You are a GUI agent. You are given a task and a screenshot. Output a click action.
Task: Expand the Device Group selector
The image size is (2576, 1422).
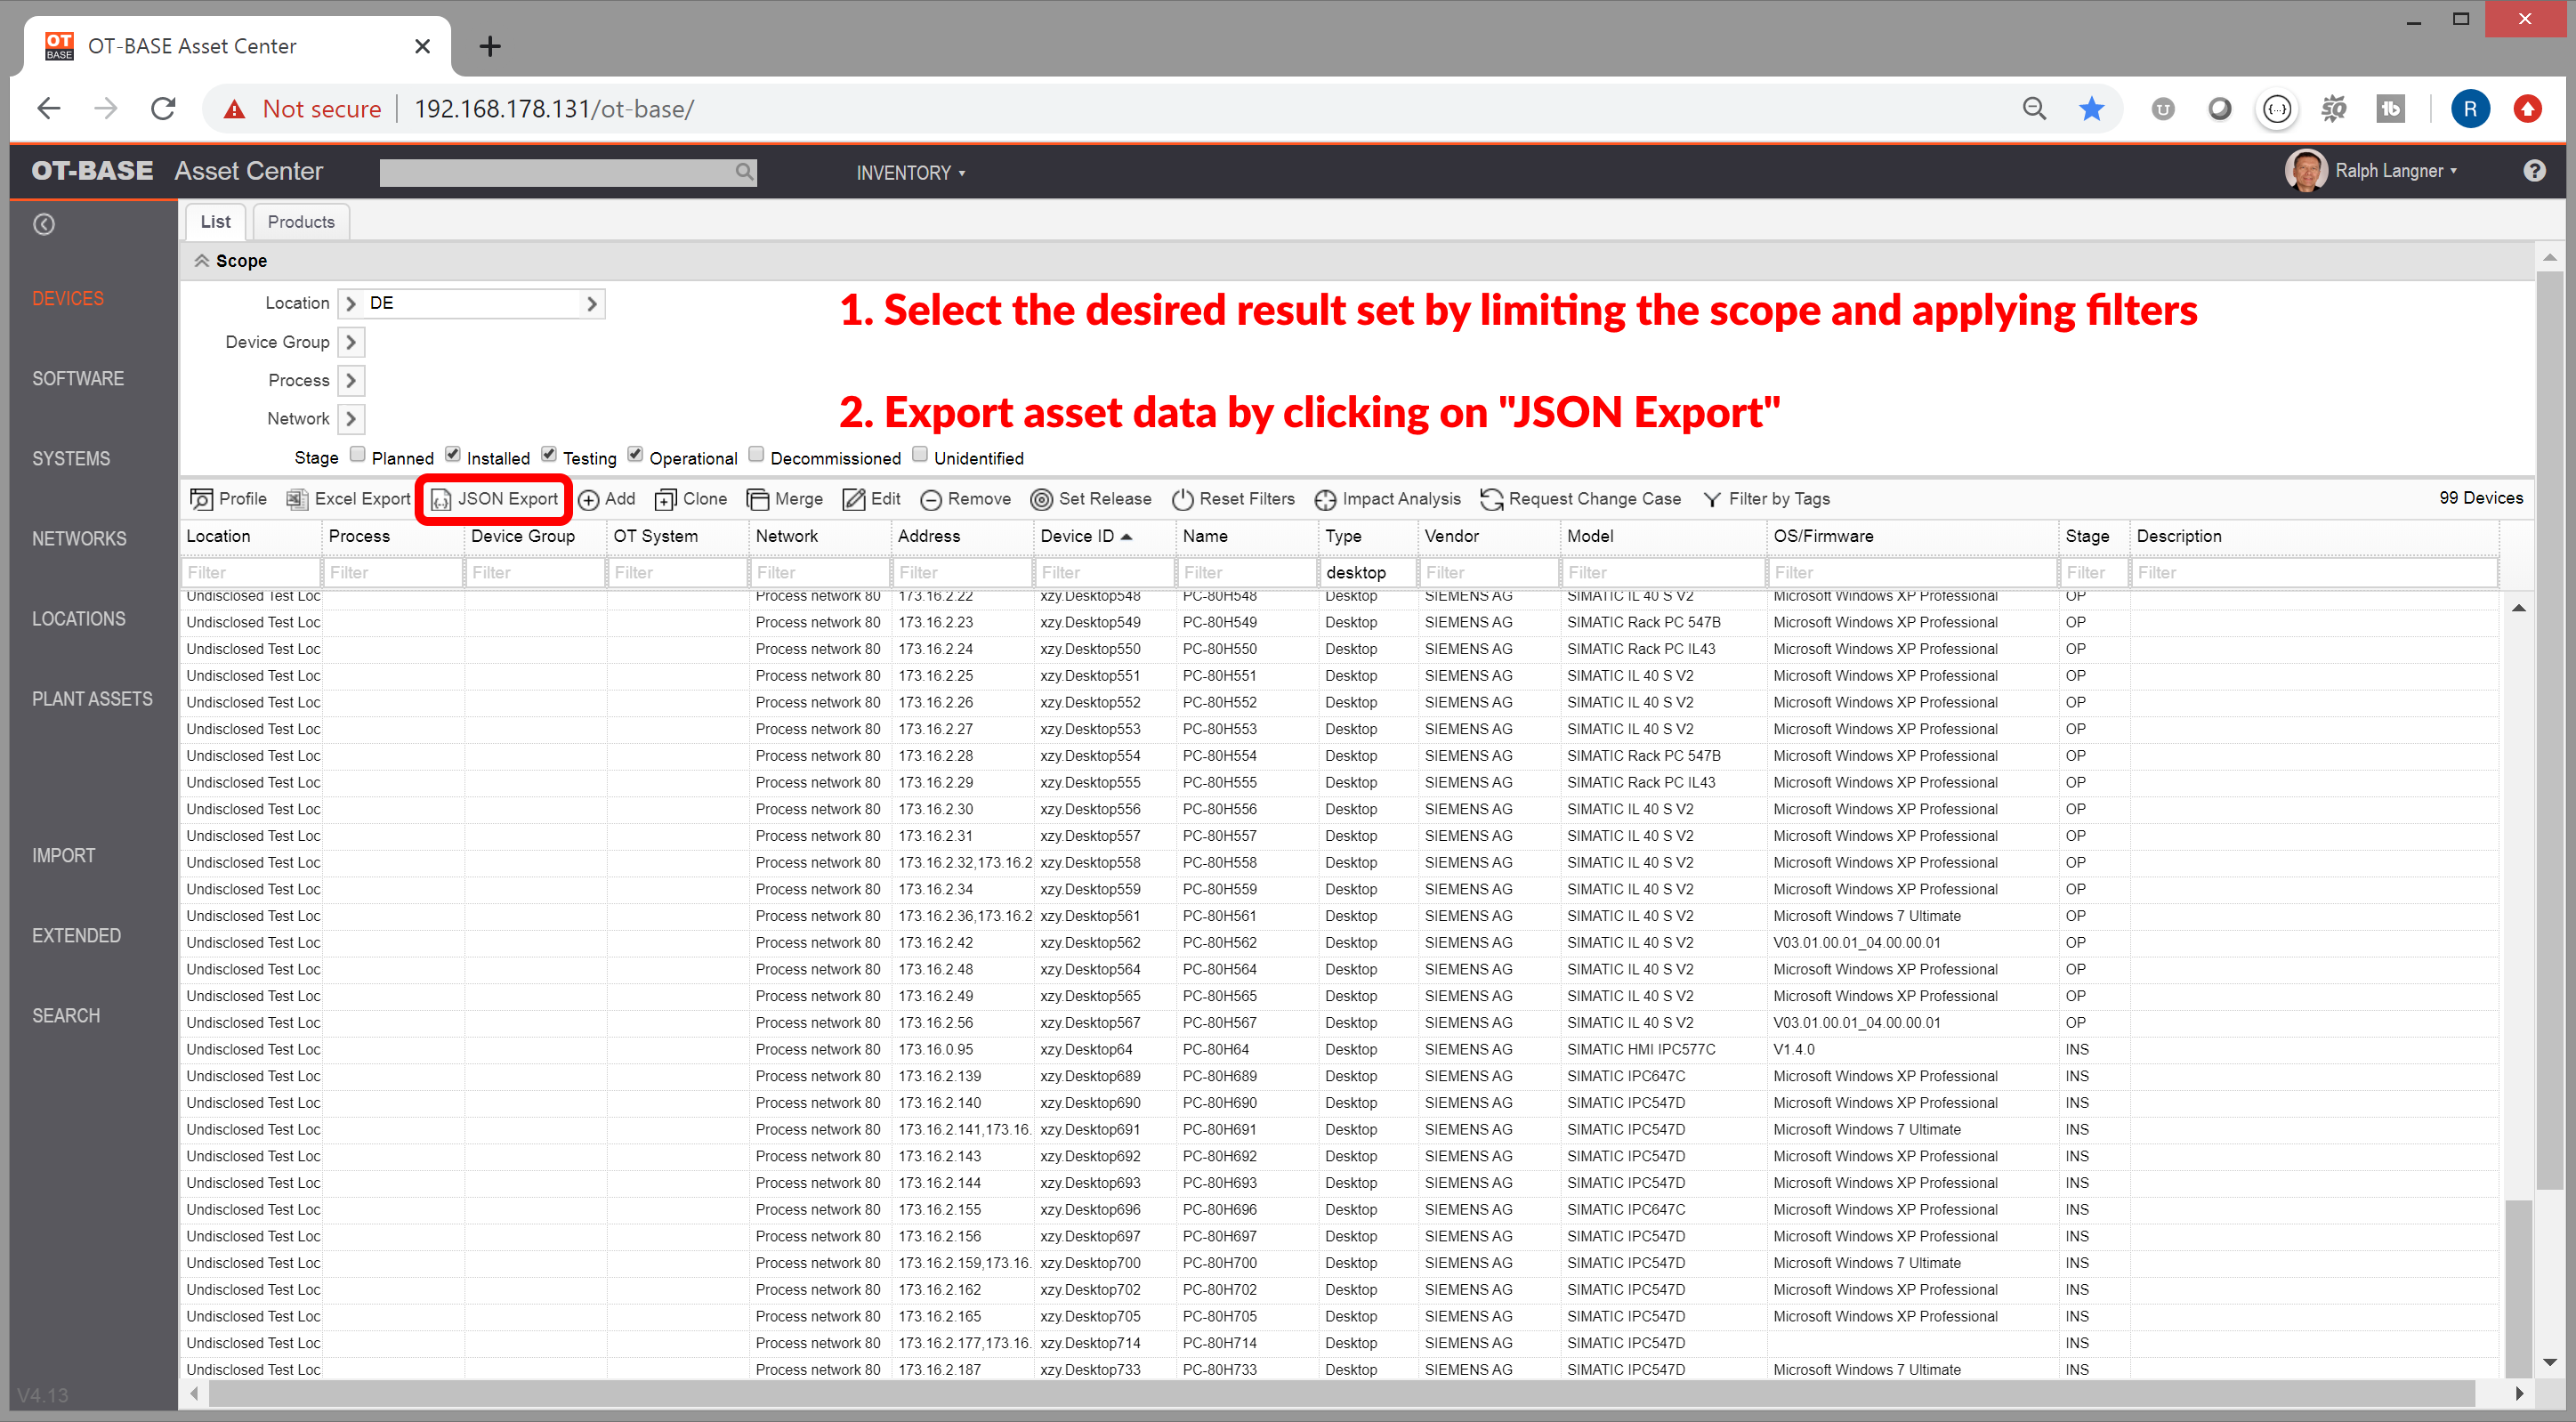tap(351, 342)
